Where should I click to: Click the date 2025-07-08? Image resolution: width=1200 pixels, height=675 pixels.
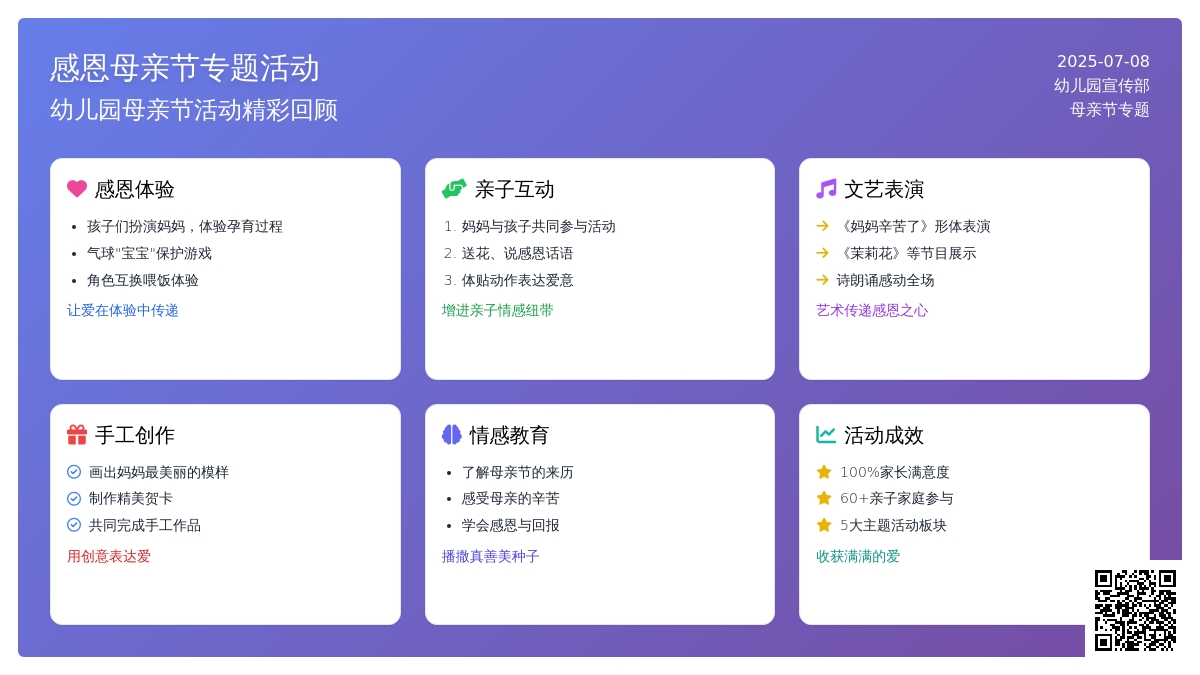(x=1103, y=61)
